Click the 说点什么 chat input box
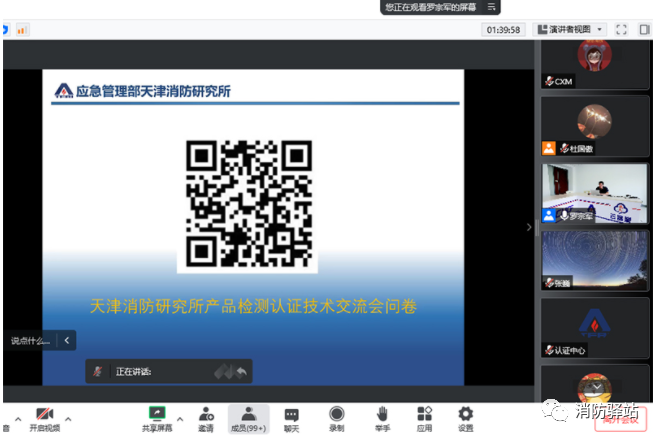Viewport: 659px width, 440px height. point(30,340)
